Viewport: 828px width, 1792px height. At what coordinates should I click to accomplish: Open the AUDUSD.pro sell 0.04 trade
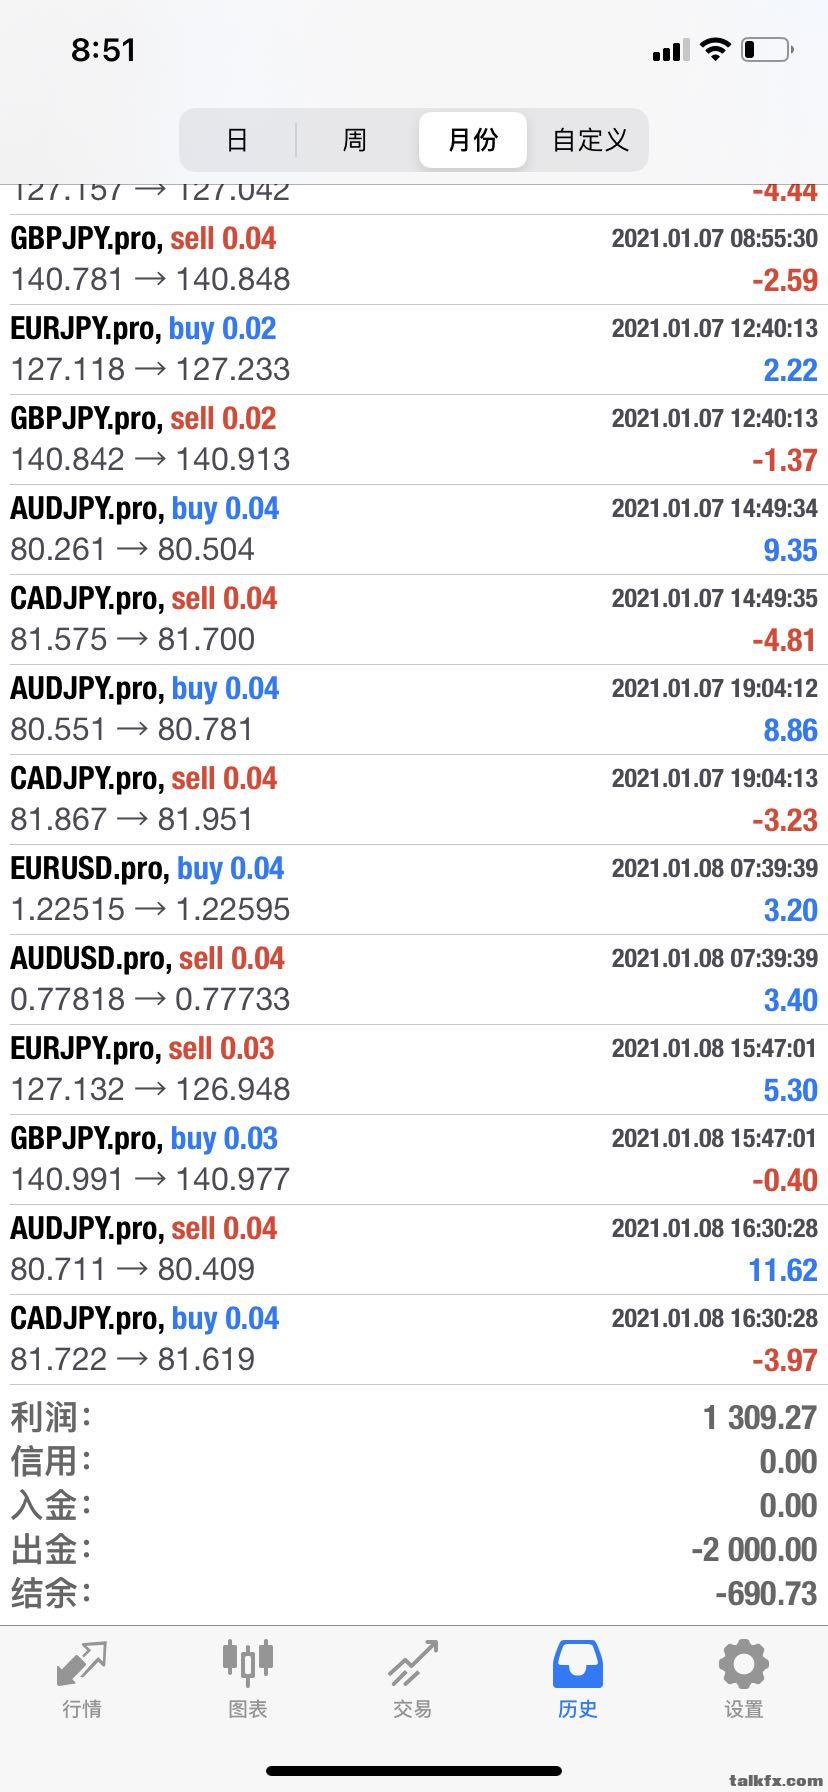(414, 979)
